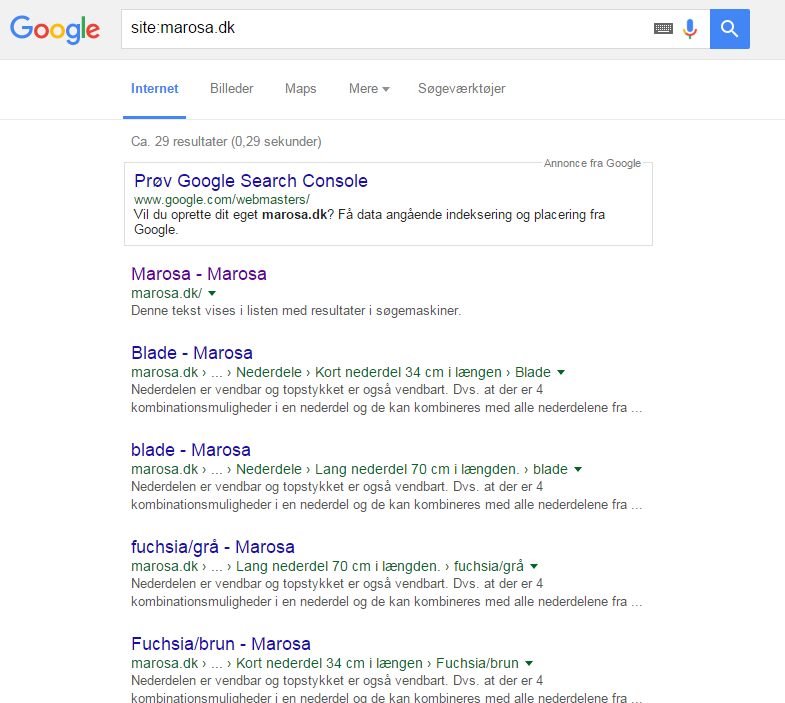This screenshot has height=703, width=785.
Task: Click the blue search magnifier button
Action: click(x=729, y=29)
